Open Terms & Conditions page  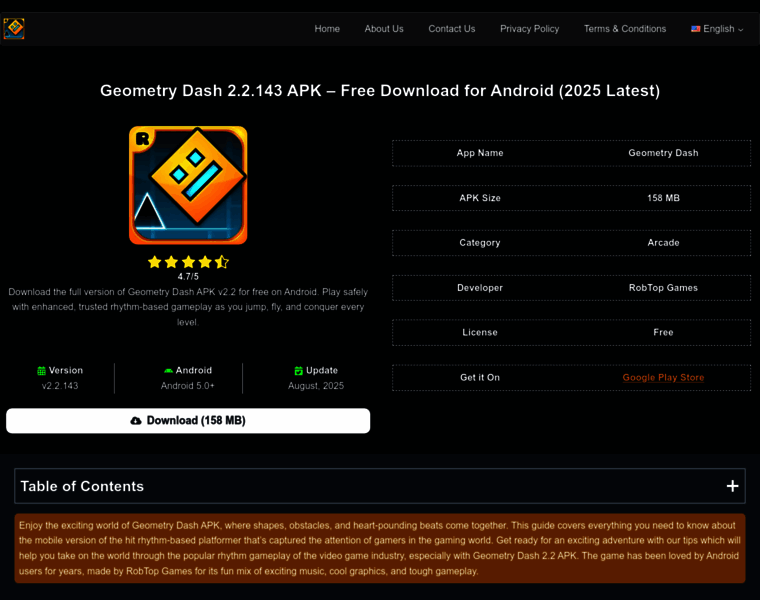tap(625, 29)
